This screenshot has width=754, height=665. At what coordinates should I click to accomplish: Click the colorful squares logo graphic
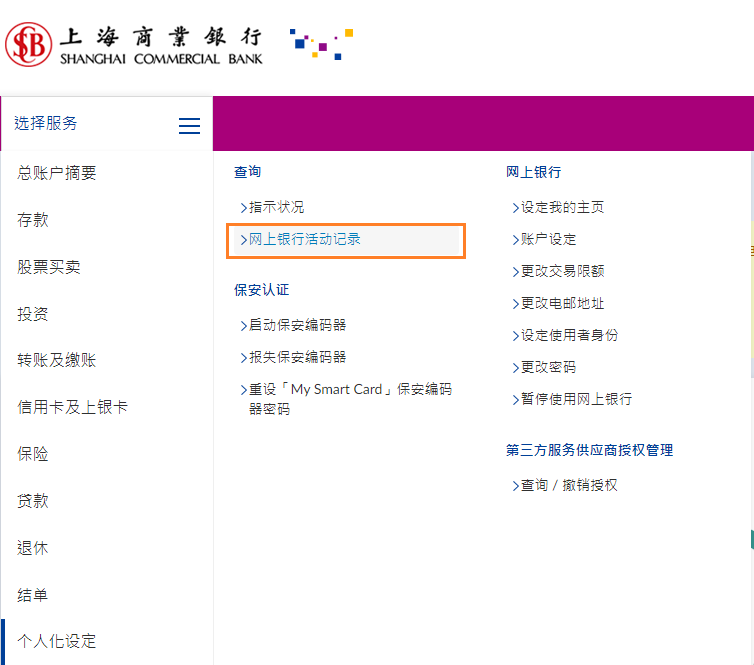click(321, 43)
